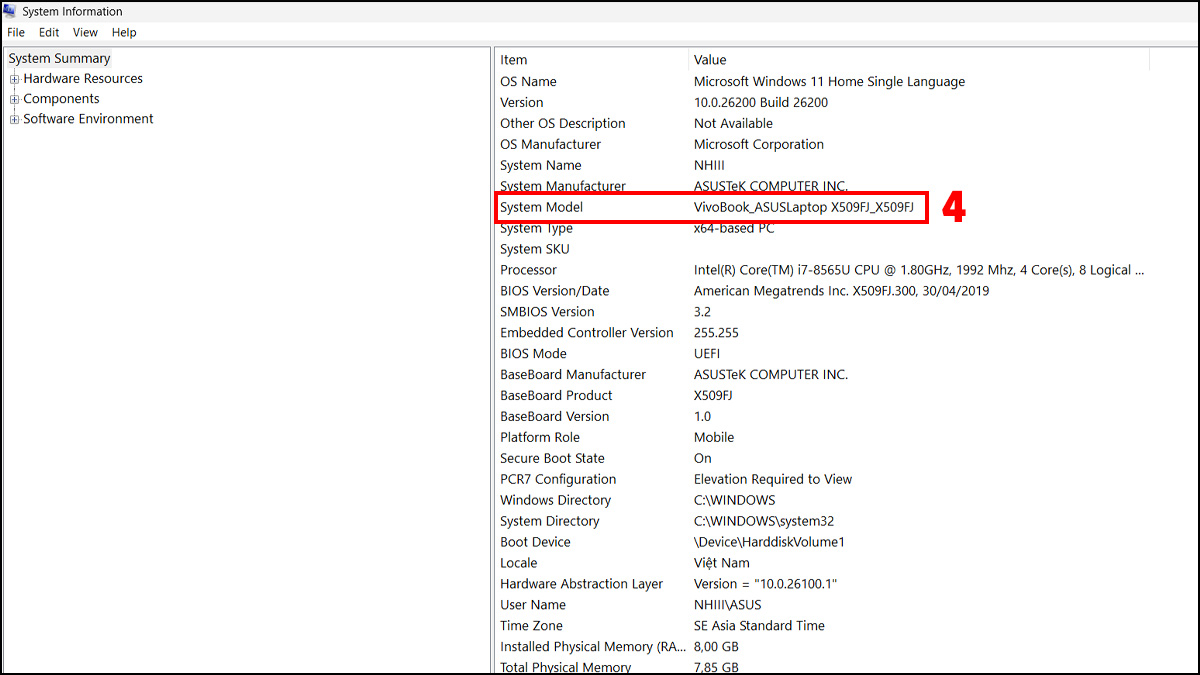Select the OS Name row

[822, 81]
